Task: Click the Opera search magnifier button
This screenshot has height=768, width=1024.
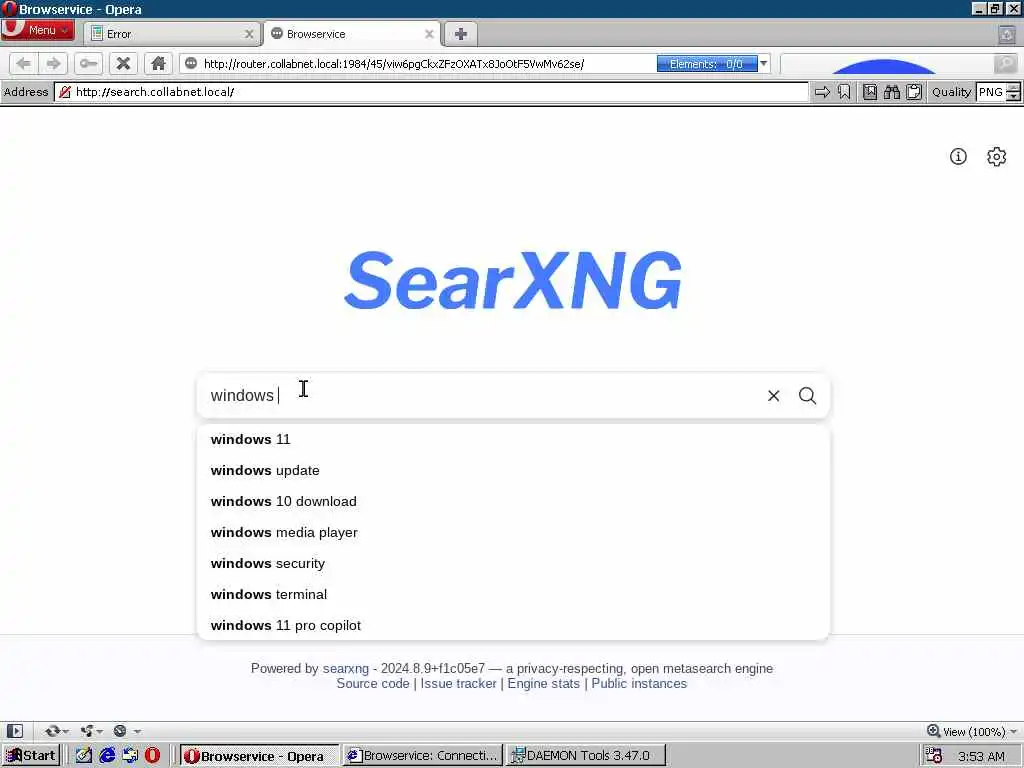Action: coord(1005,63)
